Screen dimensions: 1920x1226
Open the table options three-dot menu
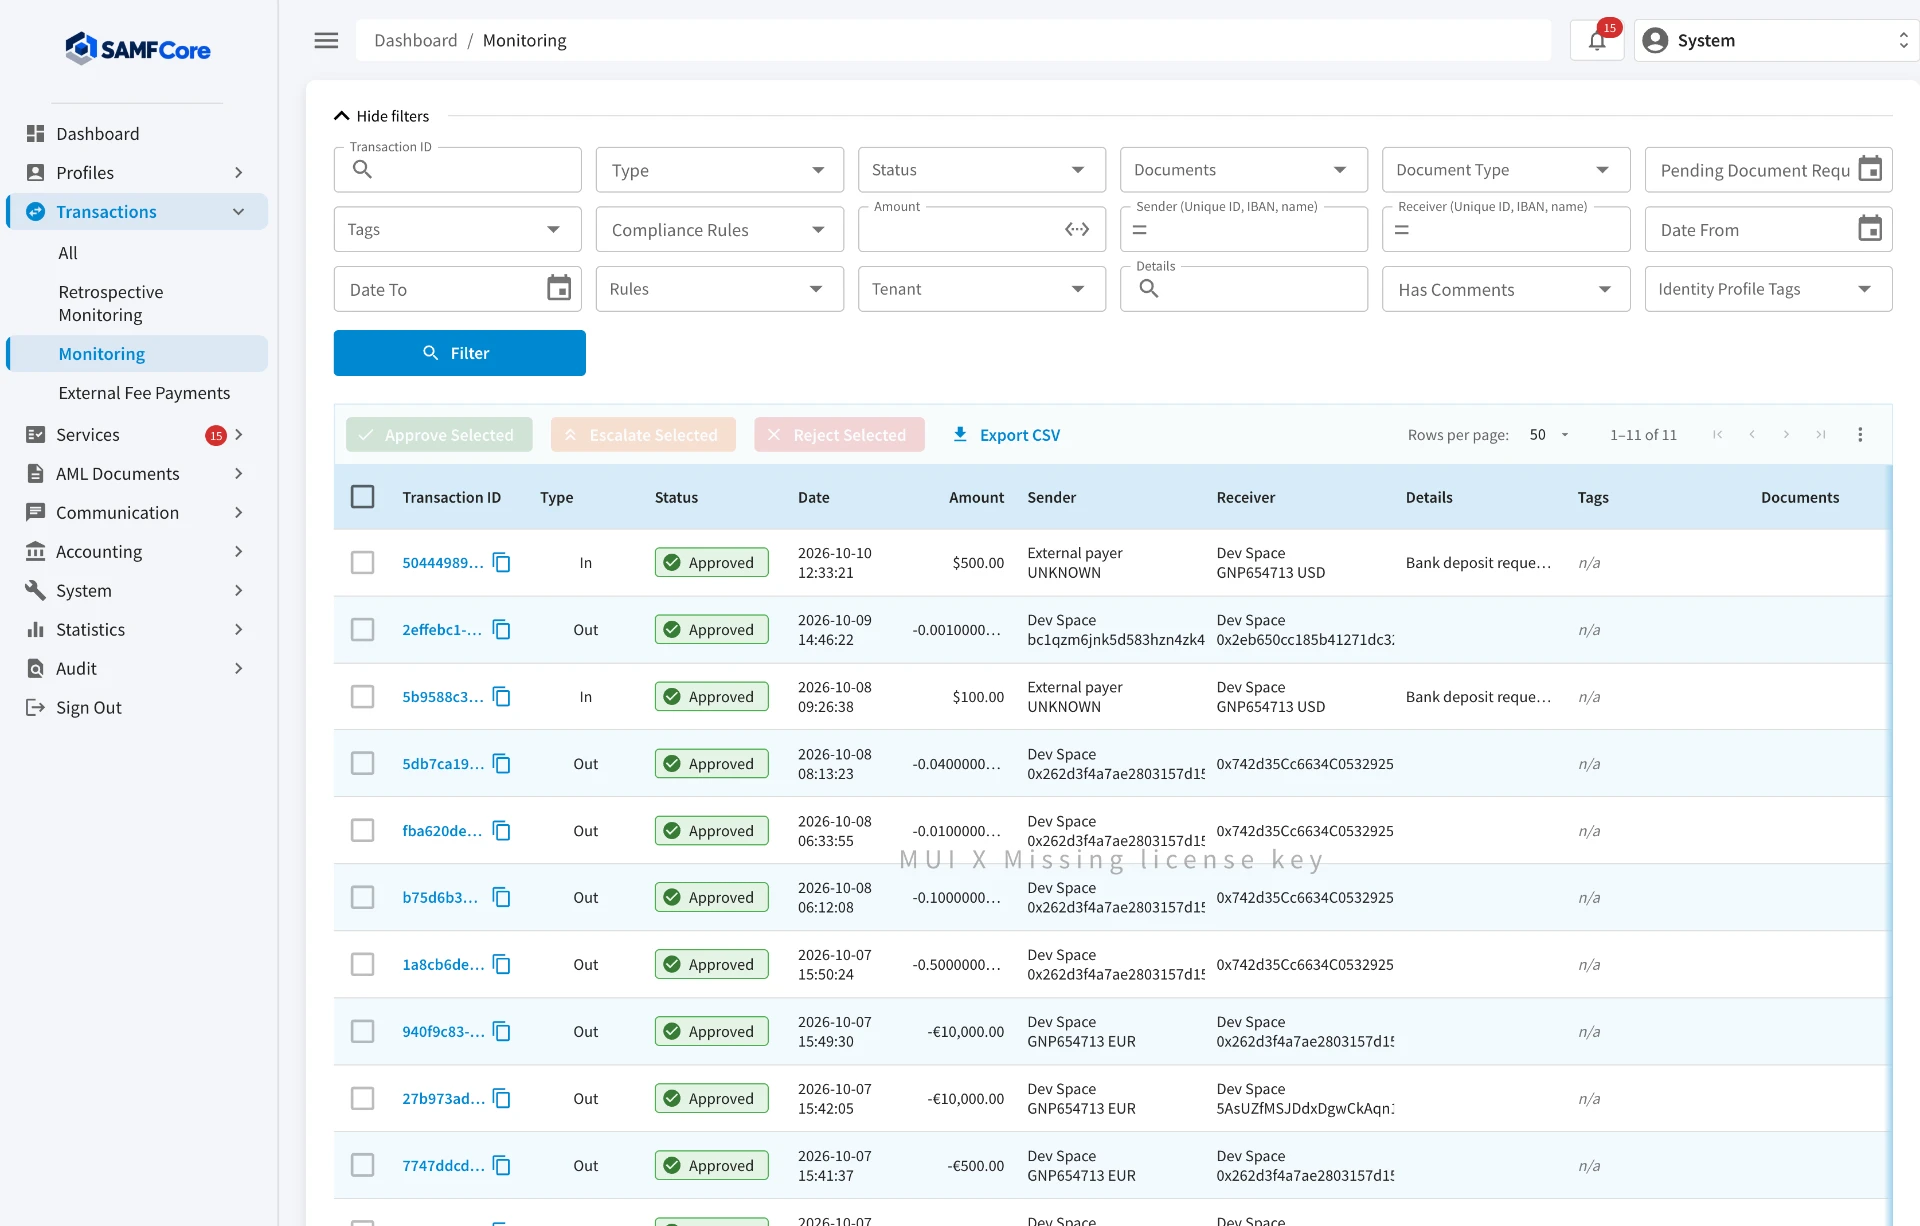(1860, 435)
